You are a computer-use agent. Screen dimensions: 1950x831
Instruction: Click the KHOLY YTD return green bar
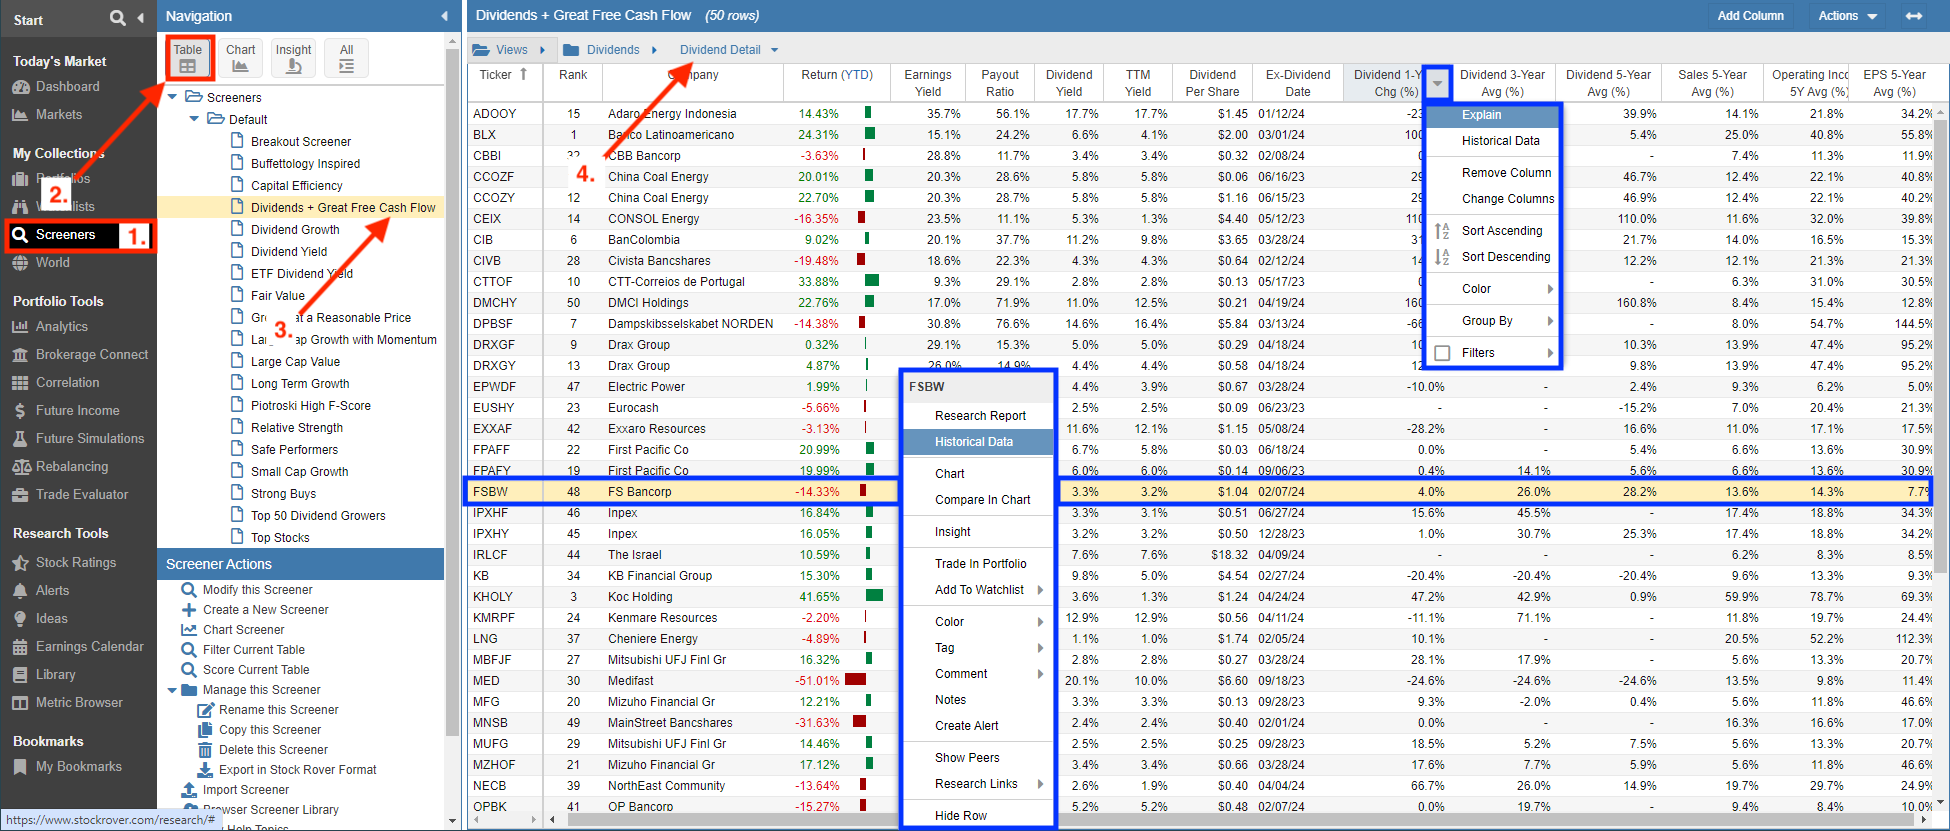tap(874, 596)
